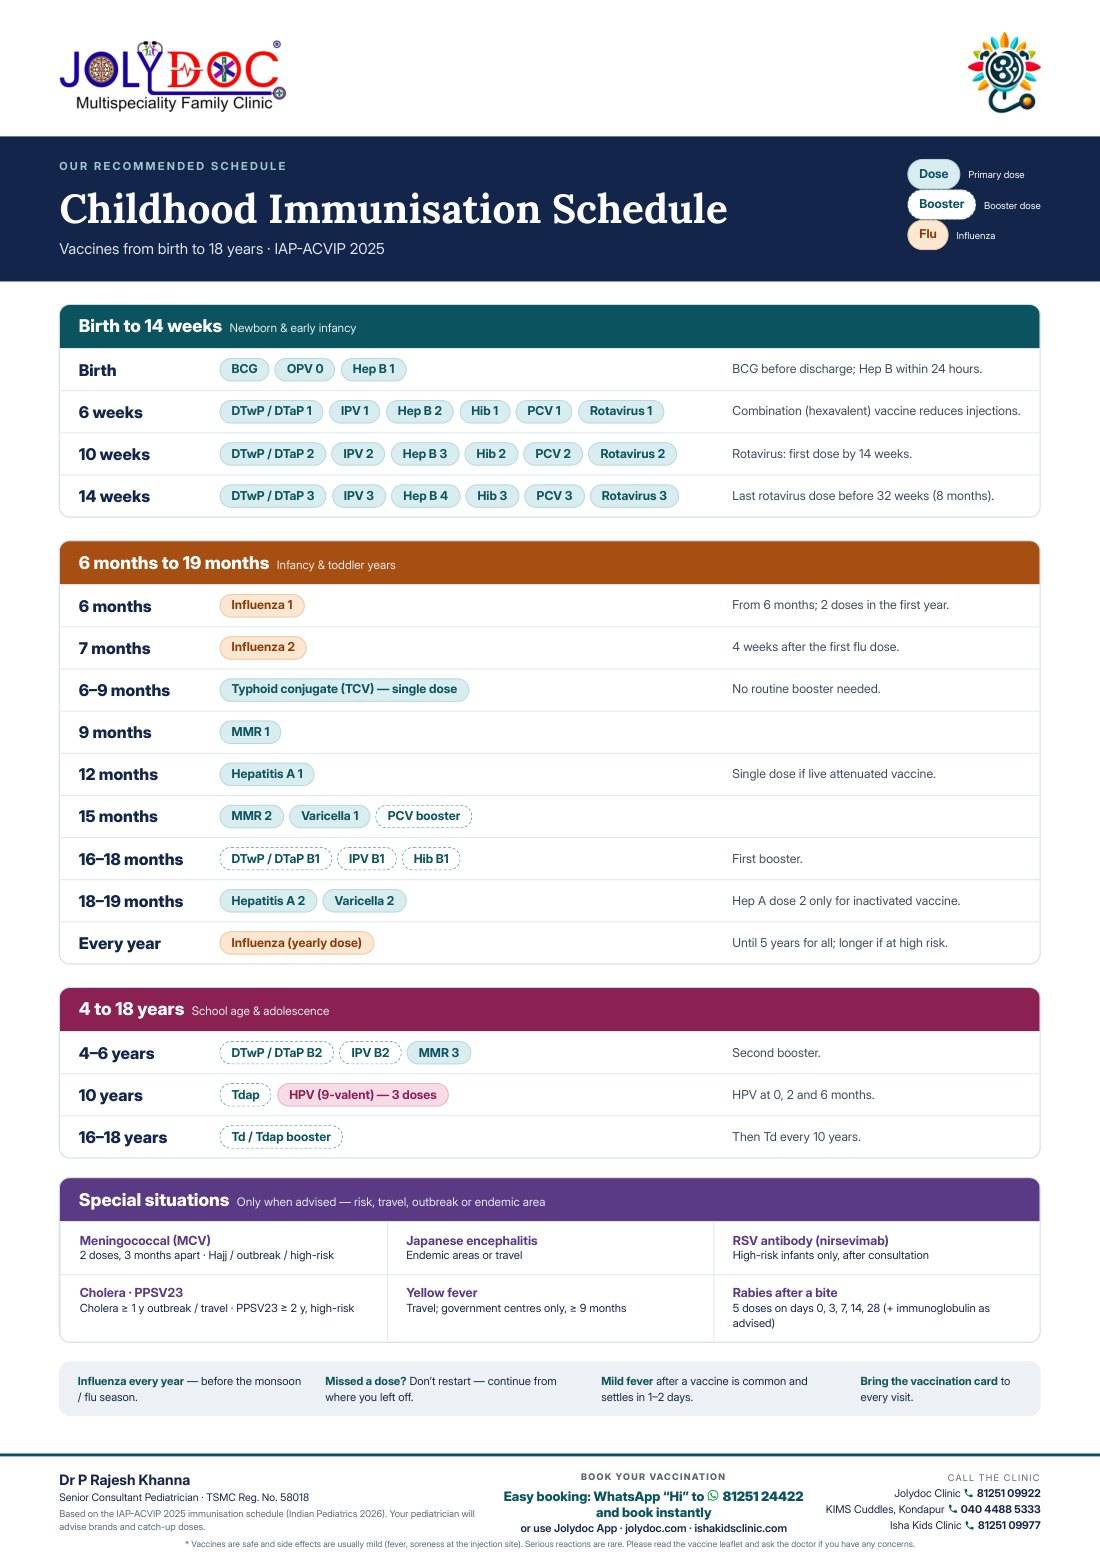Click the 'Yellow fever' heading
1100x1556 pixels.
point(442,1293)
